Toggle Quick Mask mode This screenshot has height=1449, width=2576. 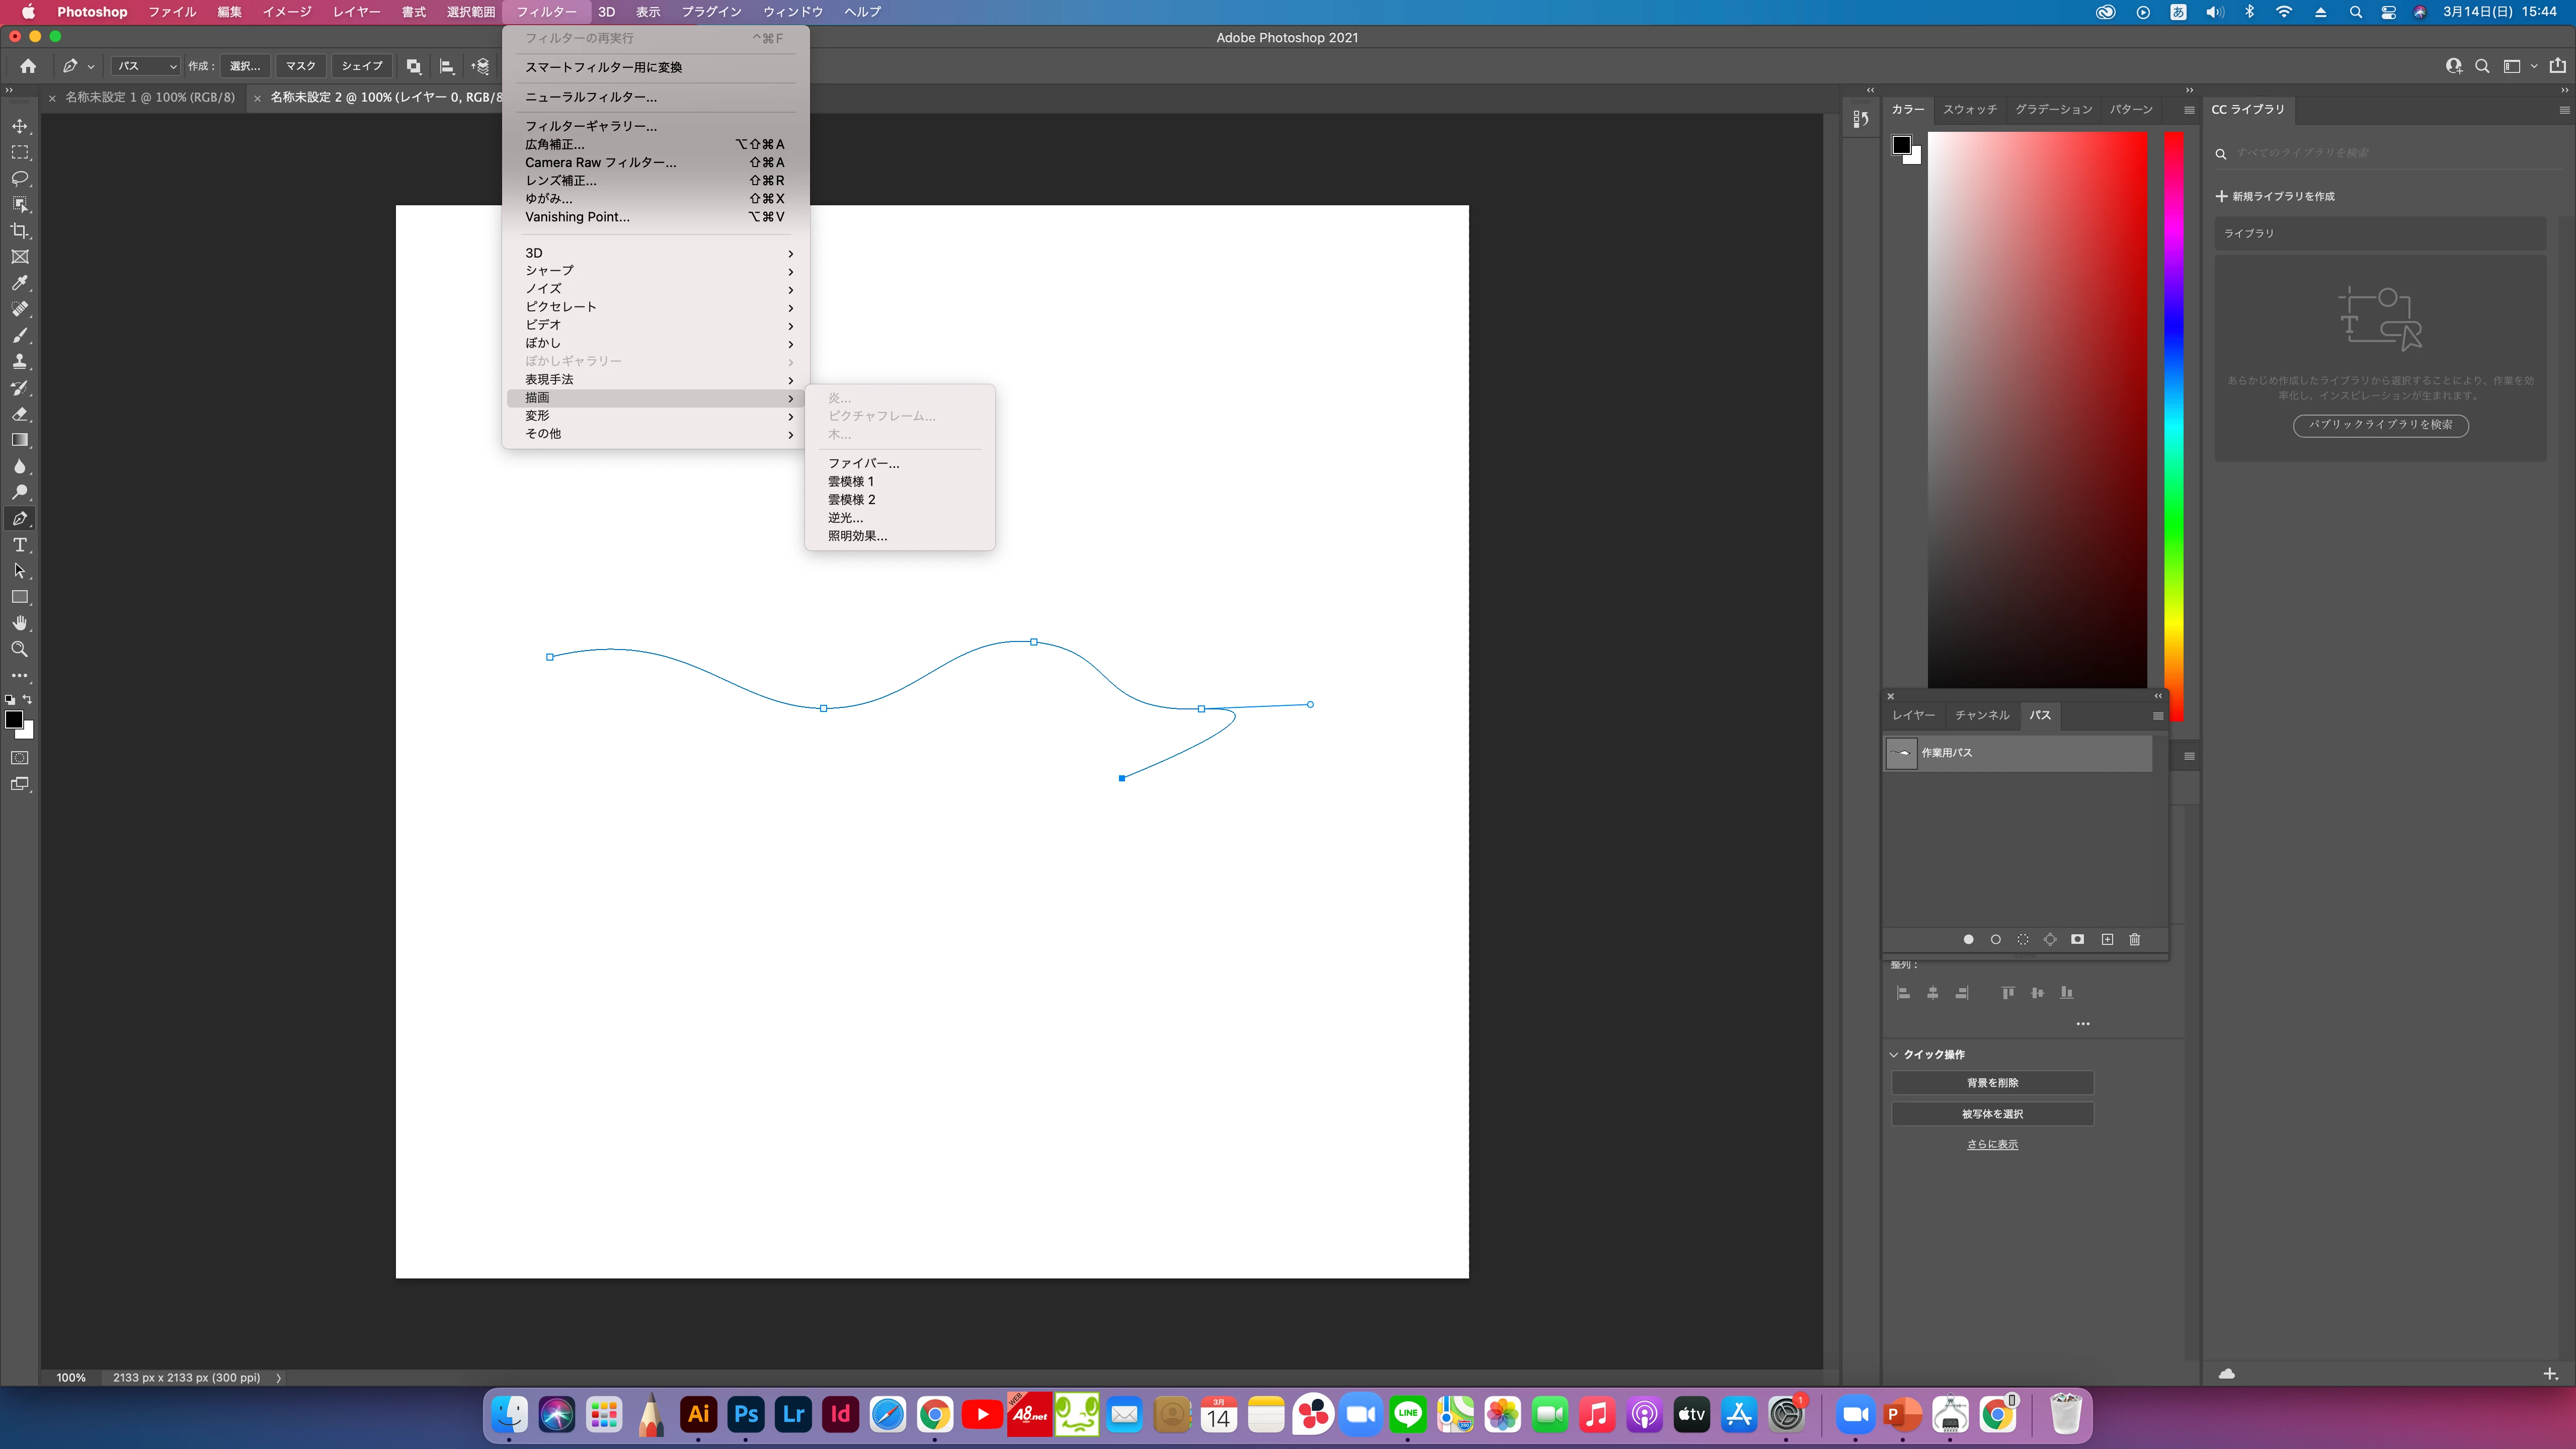tap(20, 758)
